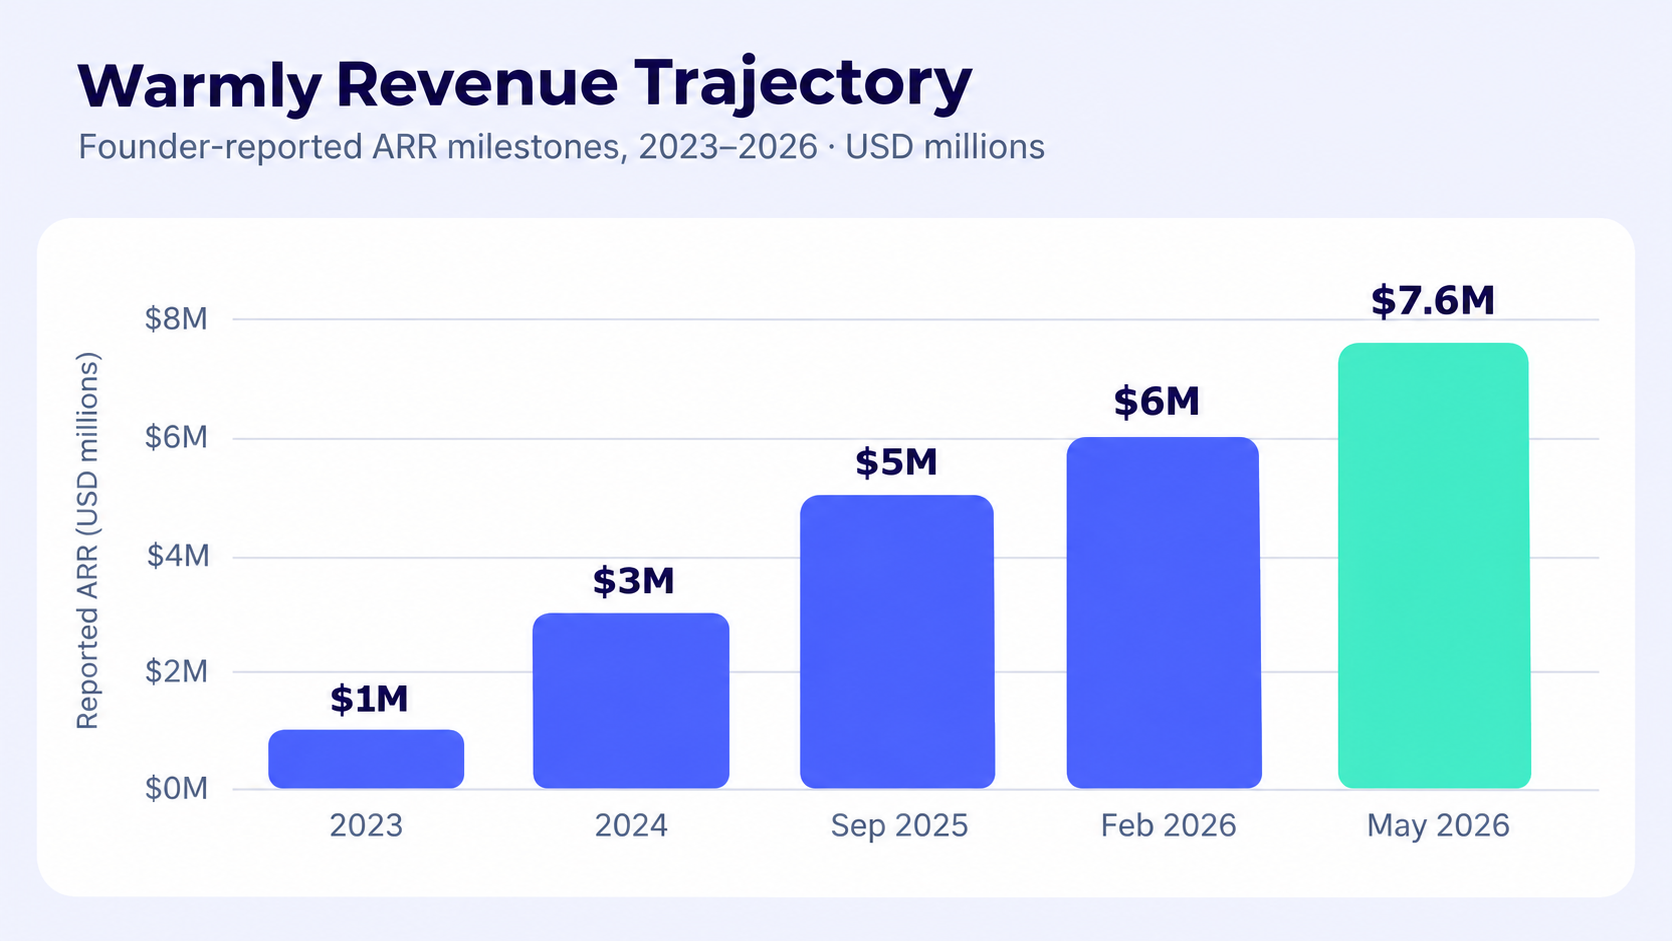
Task: Click the 2024 x-axis label
Action: tap(631, 825)
